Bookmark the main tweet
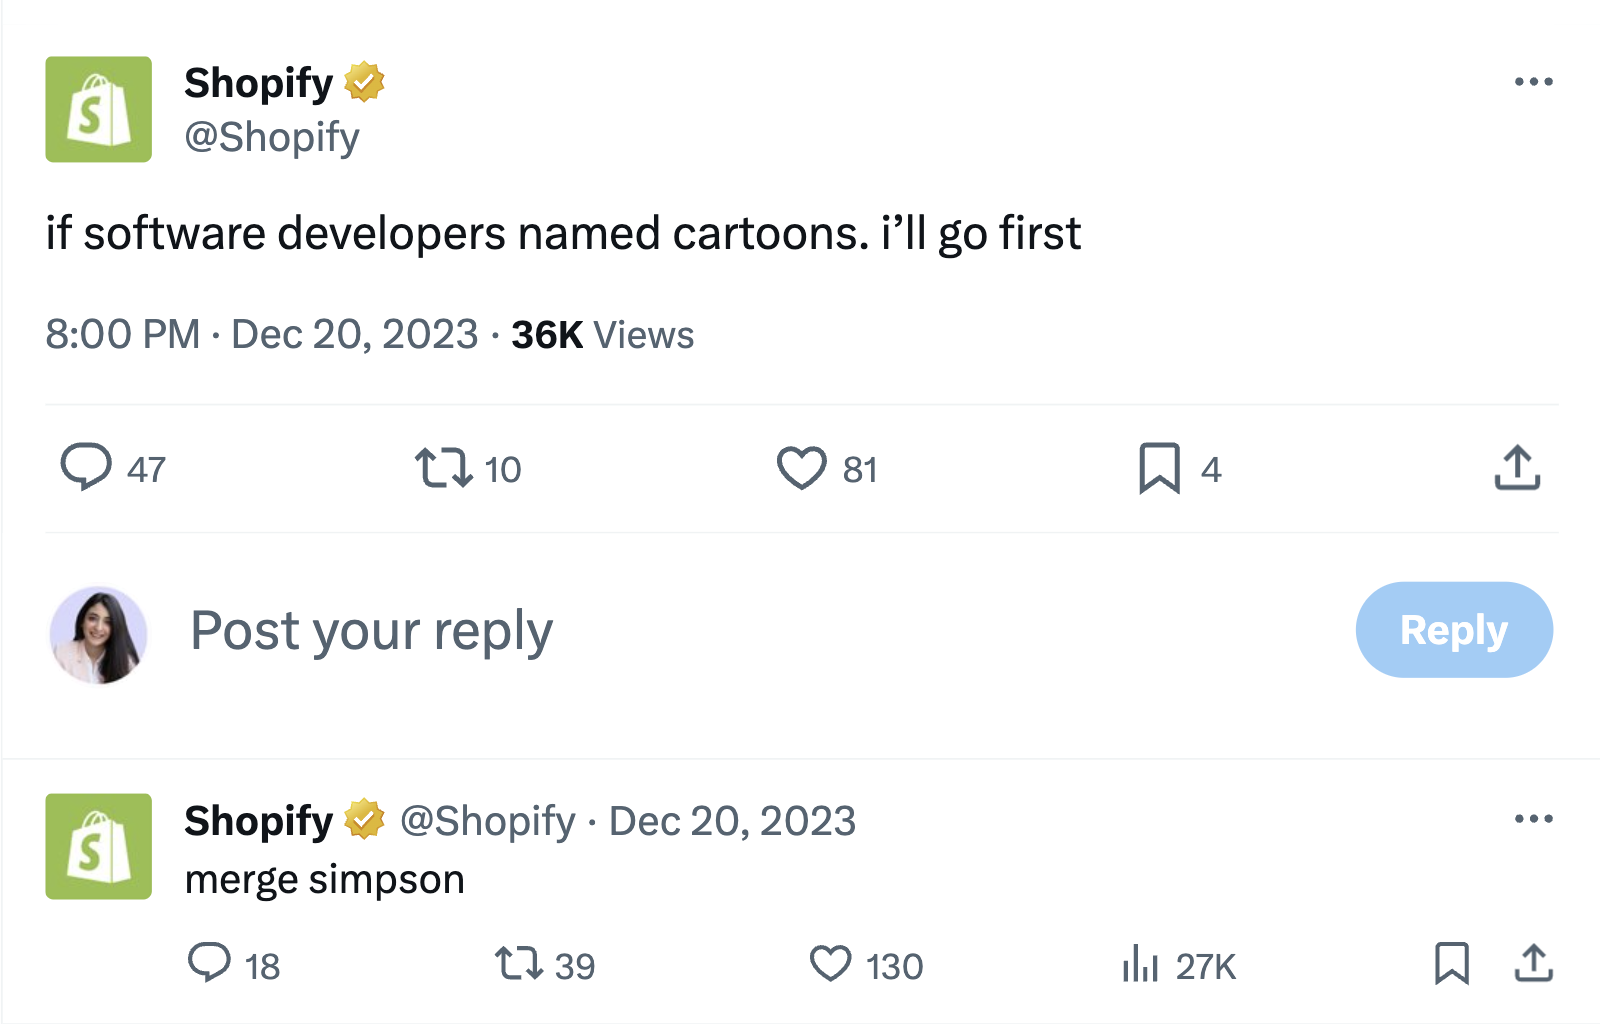Image resolution: width=1600 pixels, height=1024 pixels. [1160, 467]
